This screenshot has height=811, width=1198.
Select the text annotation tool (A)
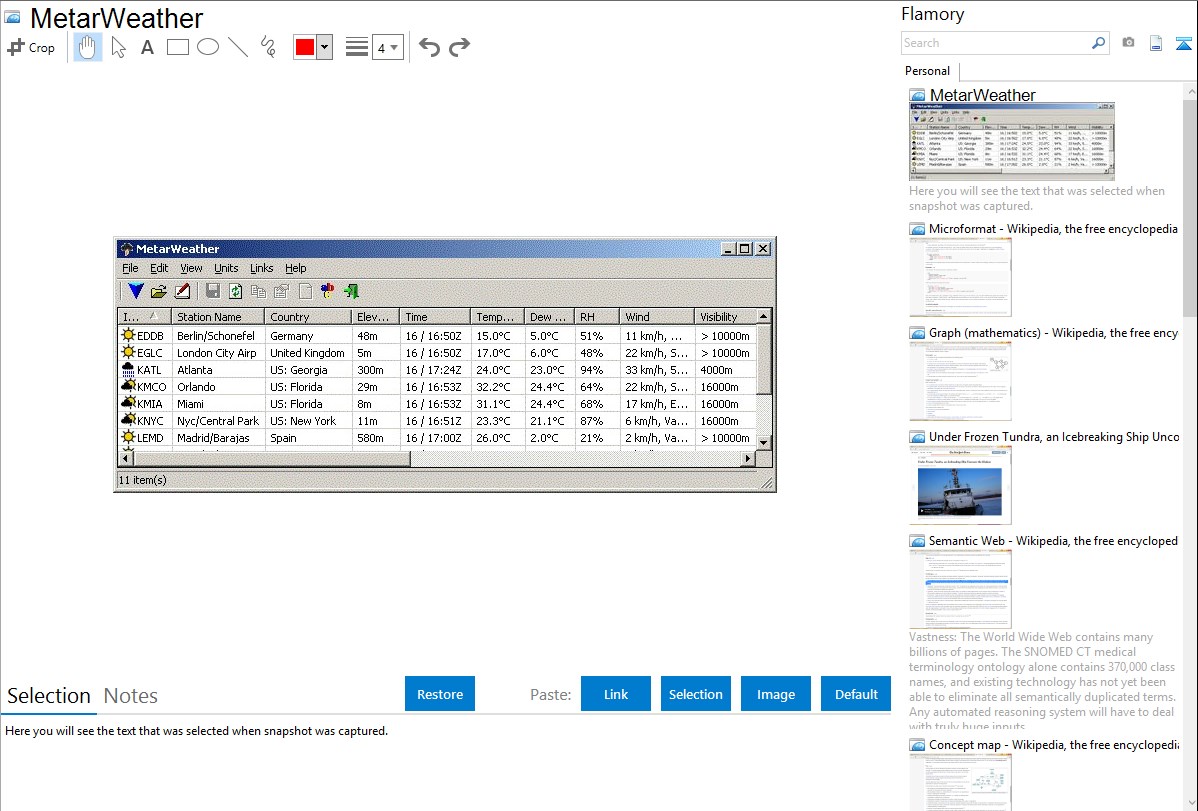[147, 47]
